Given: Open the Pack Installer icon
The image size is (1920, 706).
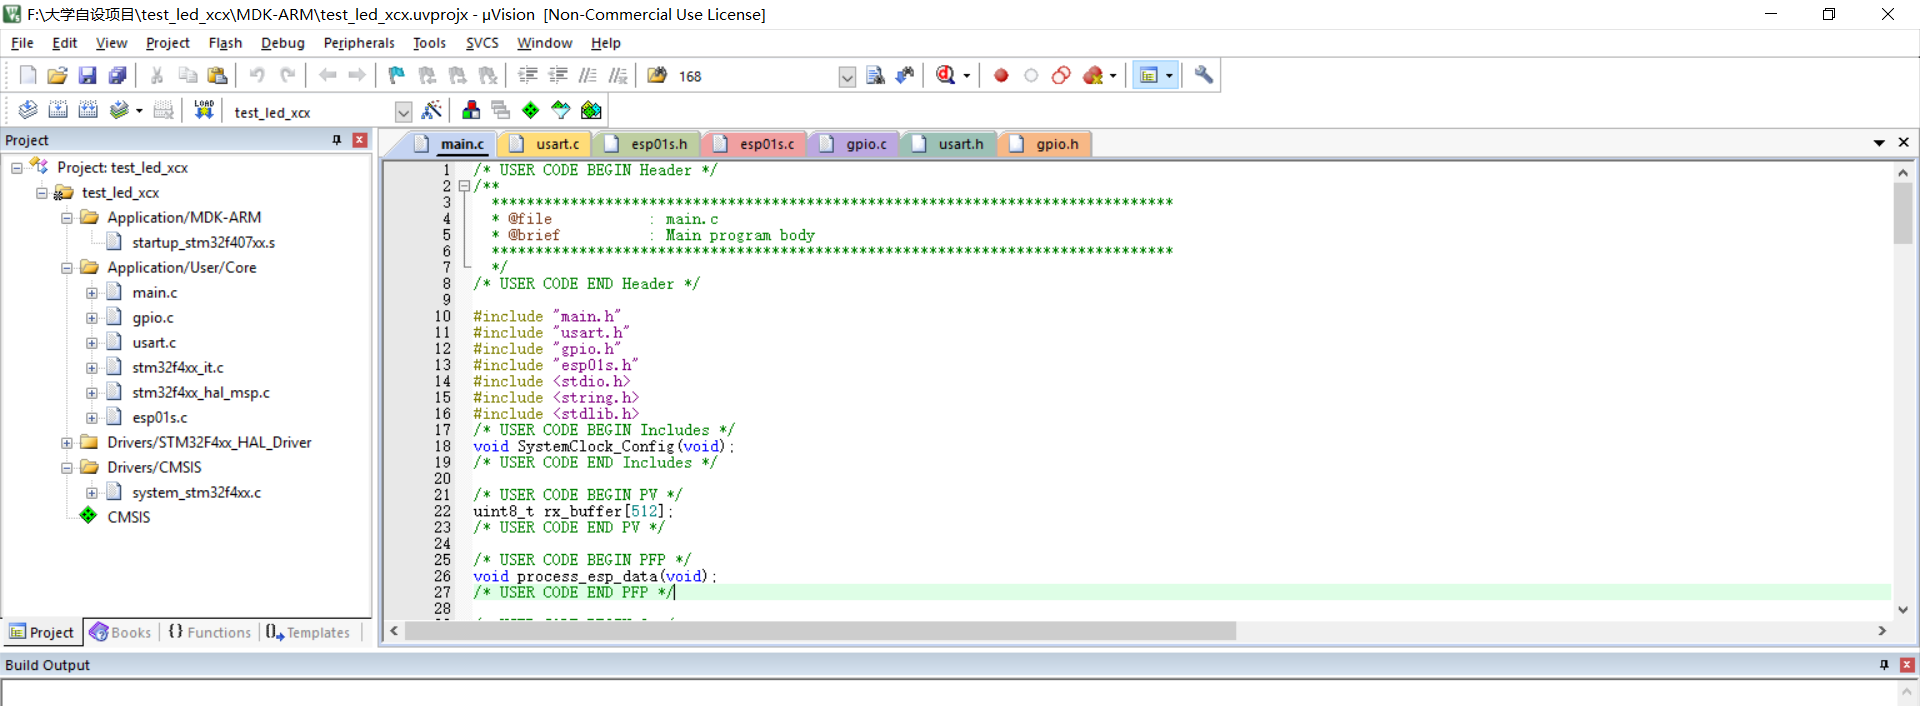Looking at the screenshot, I should pyautogui.click(x=591, y=110).
